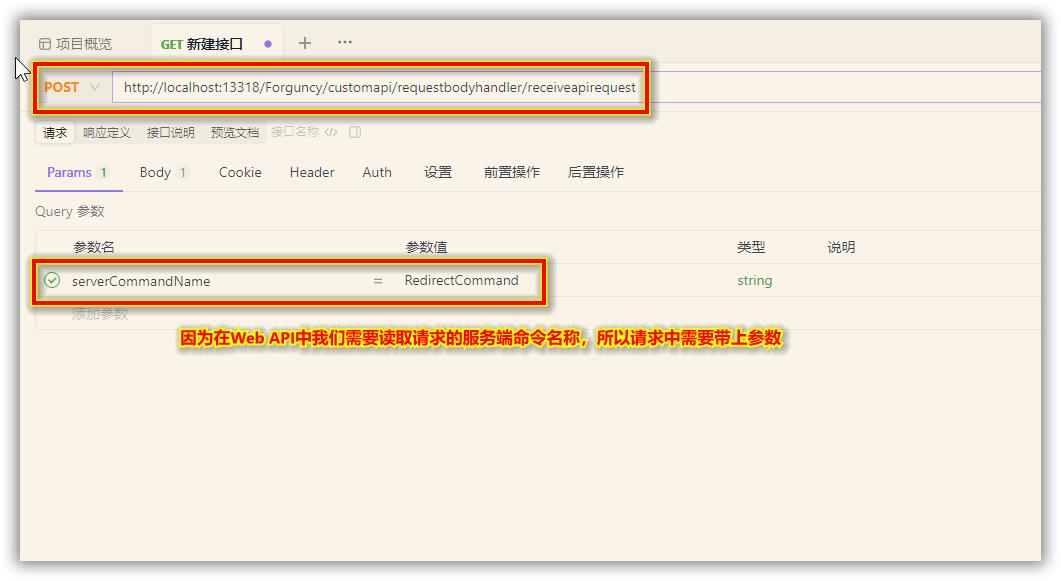1061x581 pixels.
Task: Click the 项目概览 panel icon
Action: click(44, 42)
